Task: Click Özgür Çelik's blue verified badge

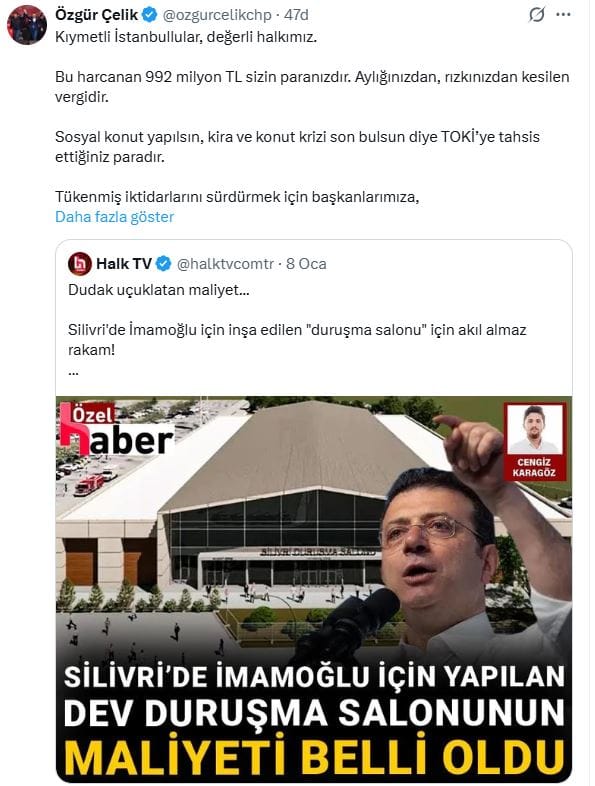Action: tap(149, 15)
